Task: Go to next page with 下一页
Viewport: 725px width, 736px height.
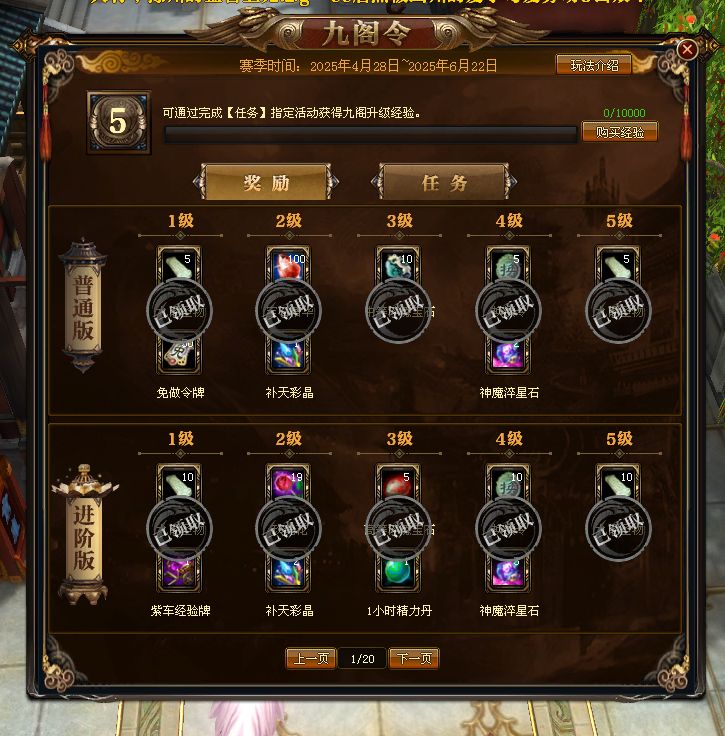Action: pyautogui.click(x=414, y=658)
